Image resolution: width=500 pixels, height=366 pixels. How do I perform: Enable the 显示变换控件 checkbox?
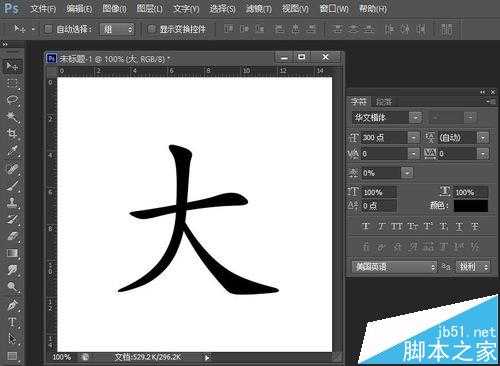click(x=152, y=29)
